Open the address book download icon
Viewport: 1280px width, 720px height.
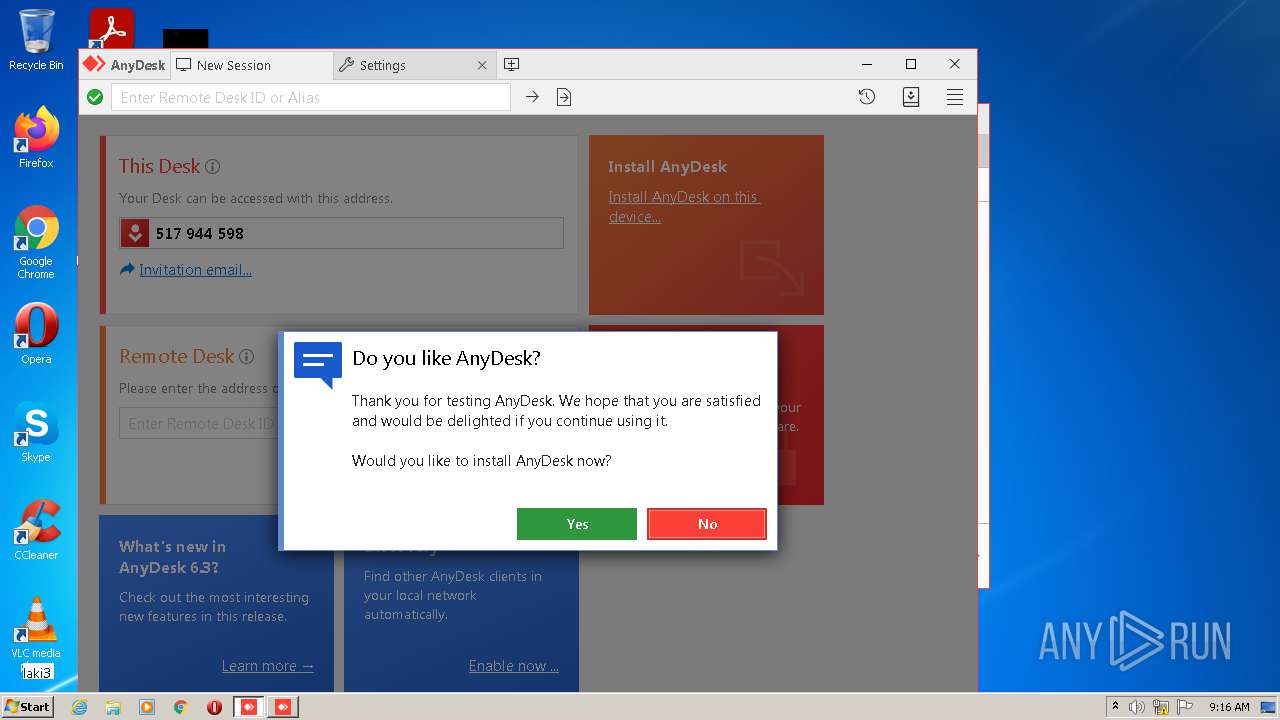coord(911,97)
